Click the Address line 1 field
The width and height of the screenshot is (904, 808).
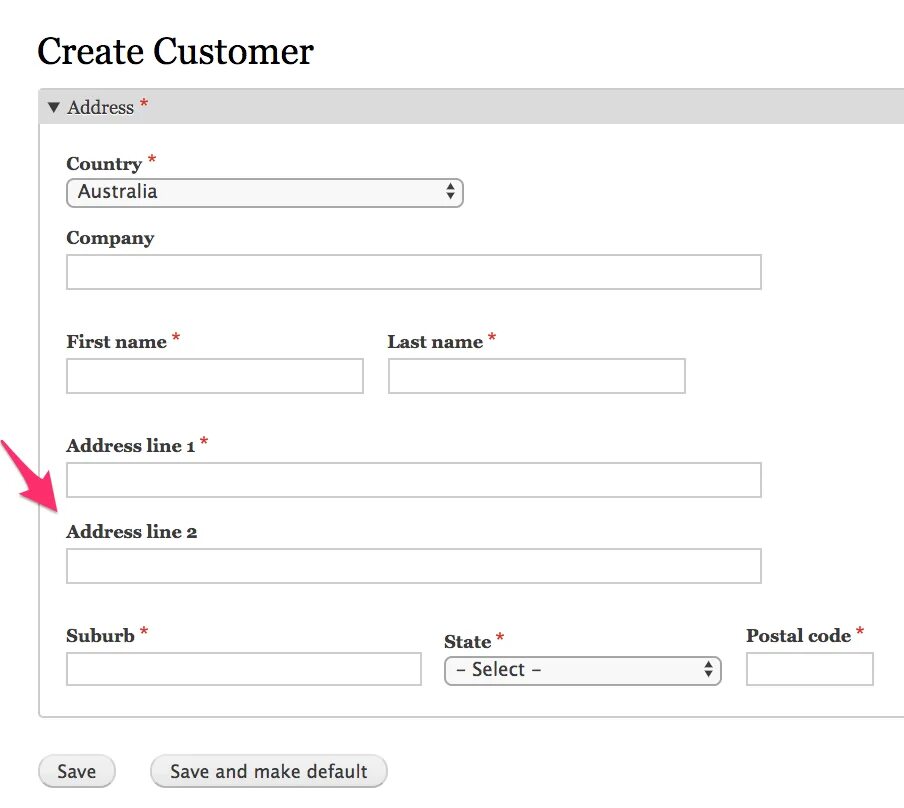click(413, 480)
